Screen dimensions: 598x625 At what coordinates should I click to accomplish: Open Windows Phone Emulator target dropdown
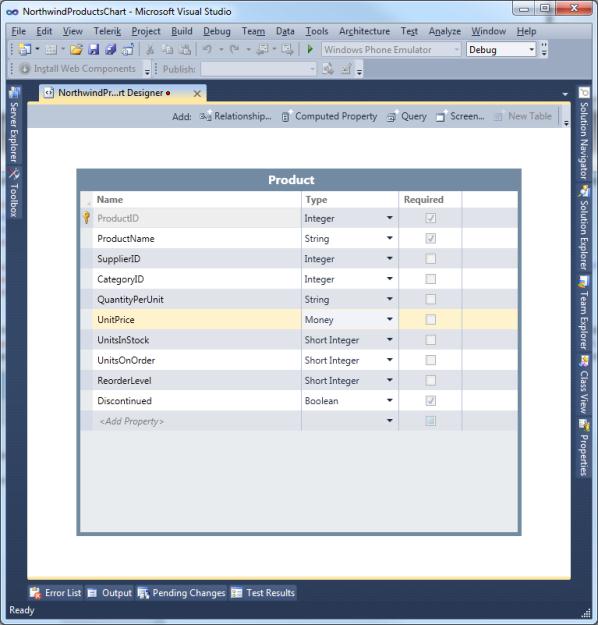pyautogui.click(x=391, y=49)
